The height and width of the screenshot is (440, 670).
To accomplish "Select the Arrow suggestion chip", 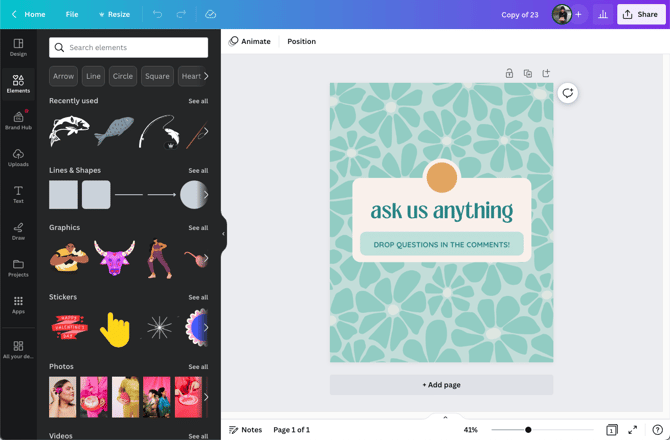I will tap(63, 76).
